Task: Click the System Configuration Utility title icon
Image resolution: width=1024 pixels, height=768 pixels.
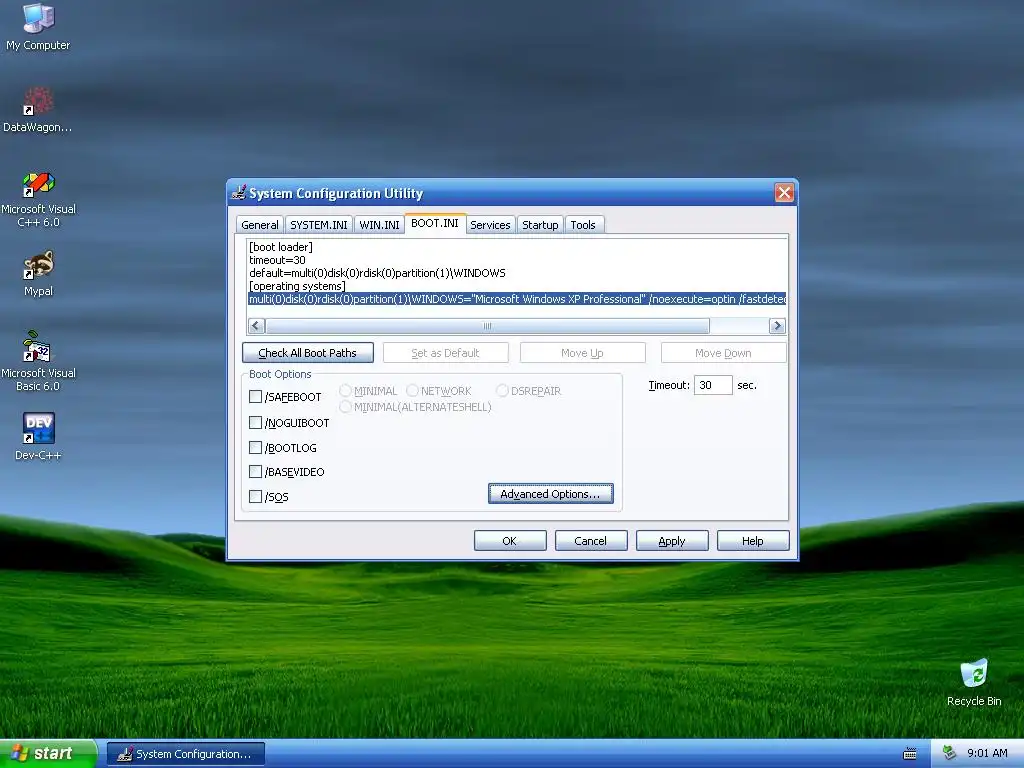Action: click(239, 193)
